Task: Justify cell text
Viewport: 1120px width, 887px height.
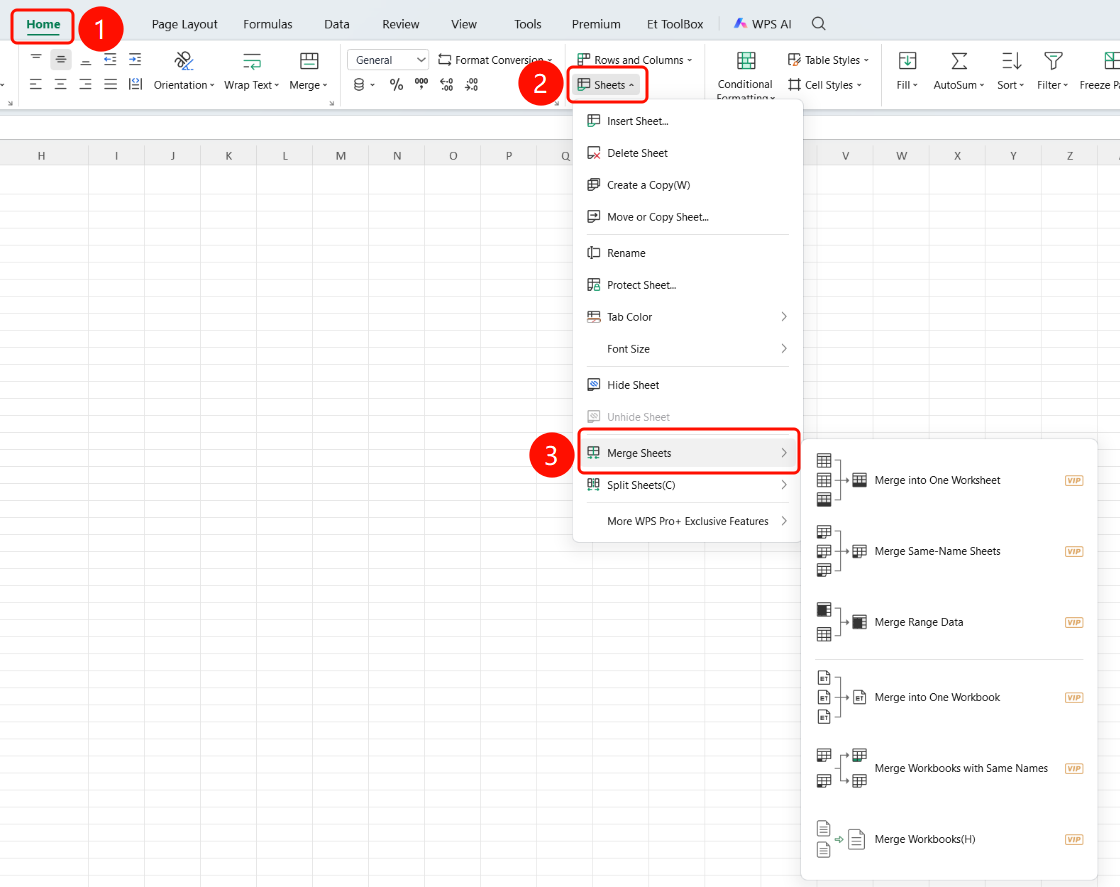Action: 110,84
